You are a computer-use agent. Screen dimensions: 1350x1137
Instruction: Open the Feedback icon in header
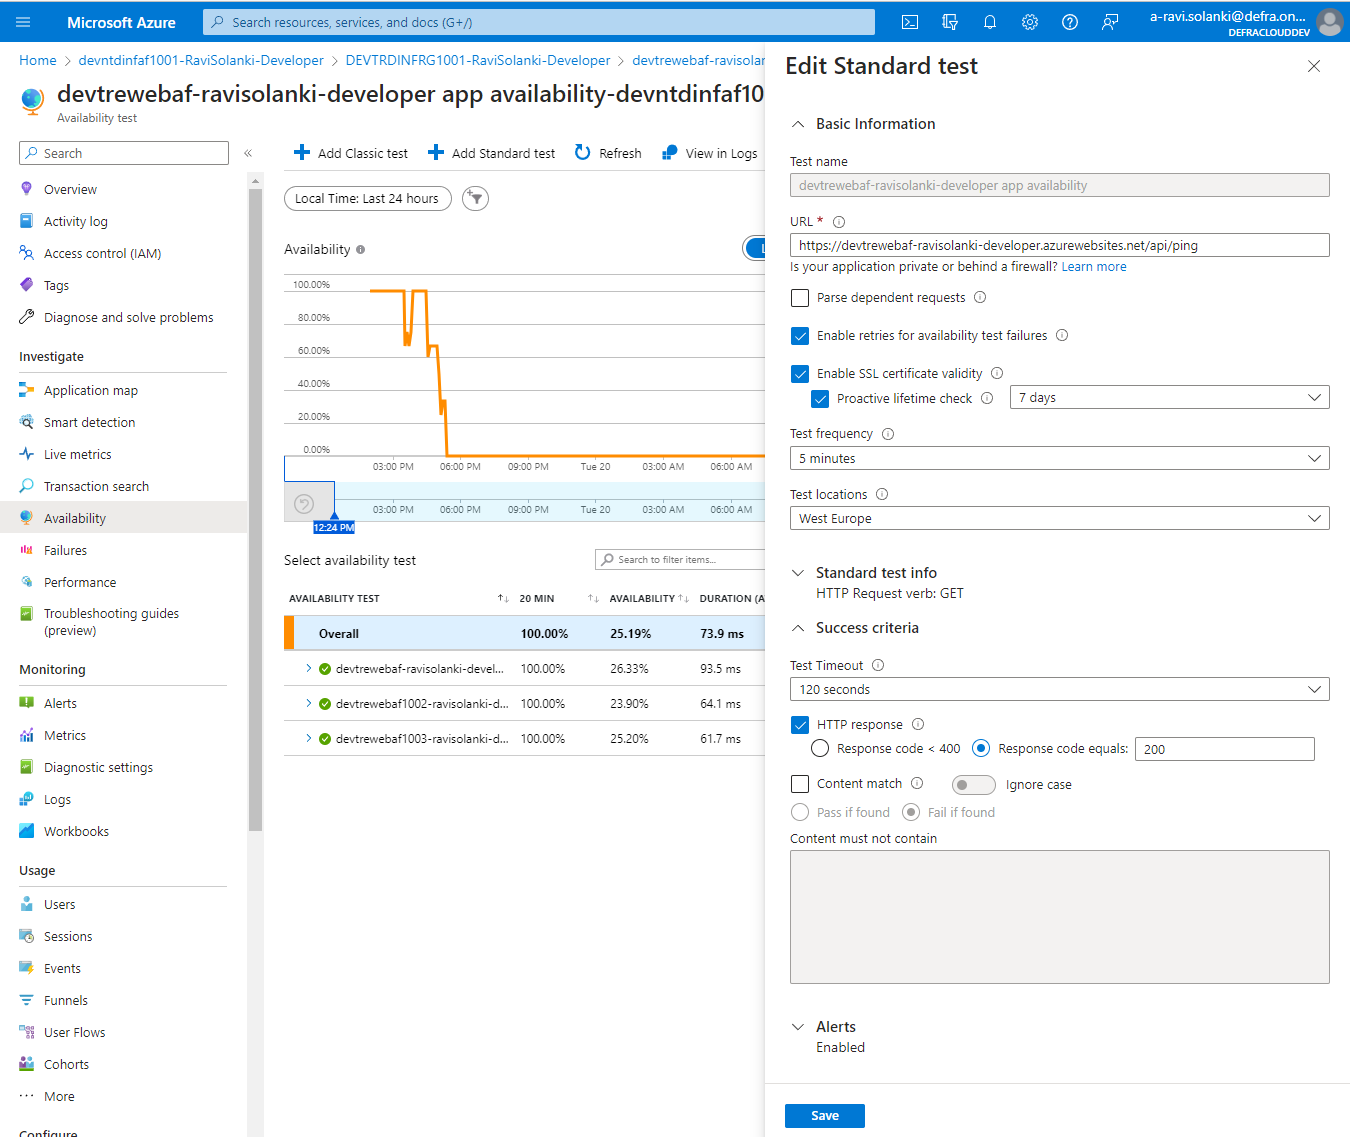coord(1110,22)
